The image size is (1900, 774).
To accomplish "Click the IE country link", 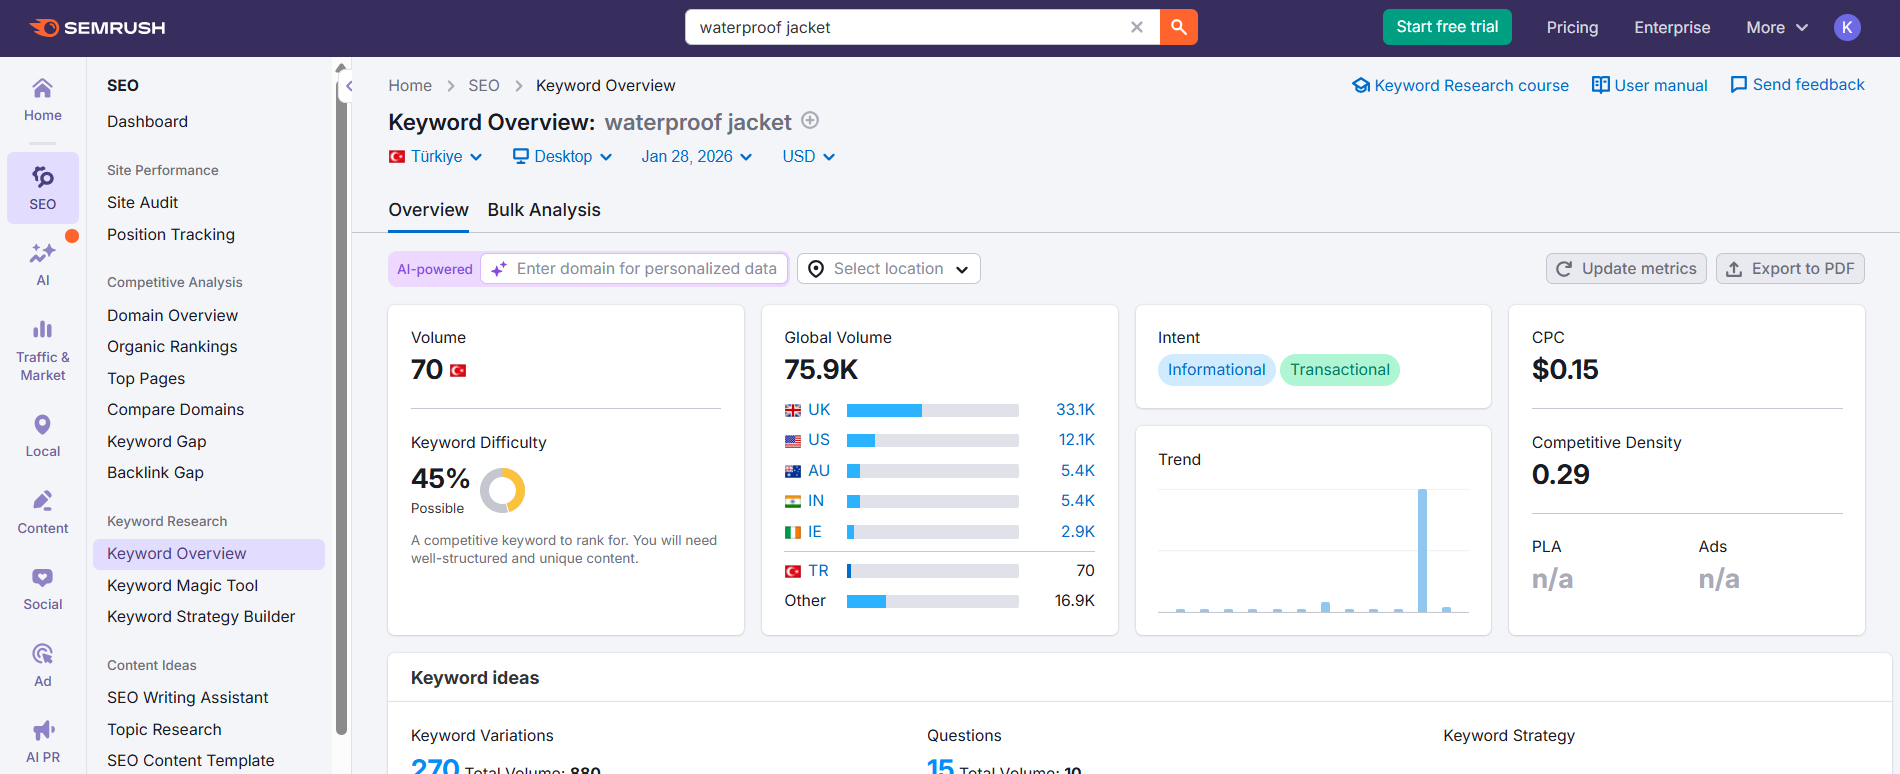I will pyautogui.click(x=815, y=532).
